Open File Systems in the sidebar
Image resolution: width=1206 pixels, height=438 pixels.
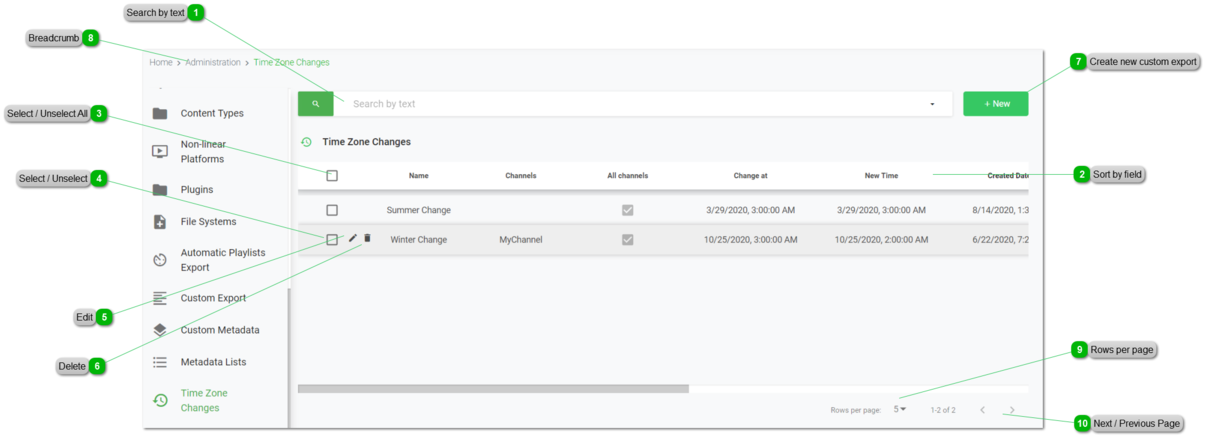[208, 222]
